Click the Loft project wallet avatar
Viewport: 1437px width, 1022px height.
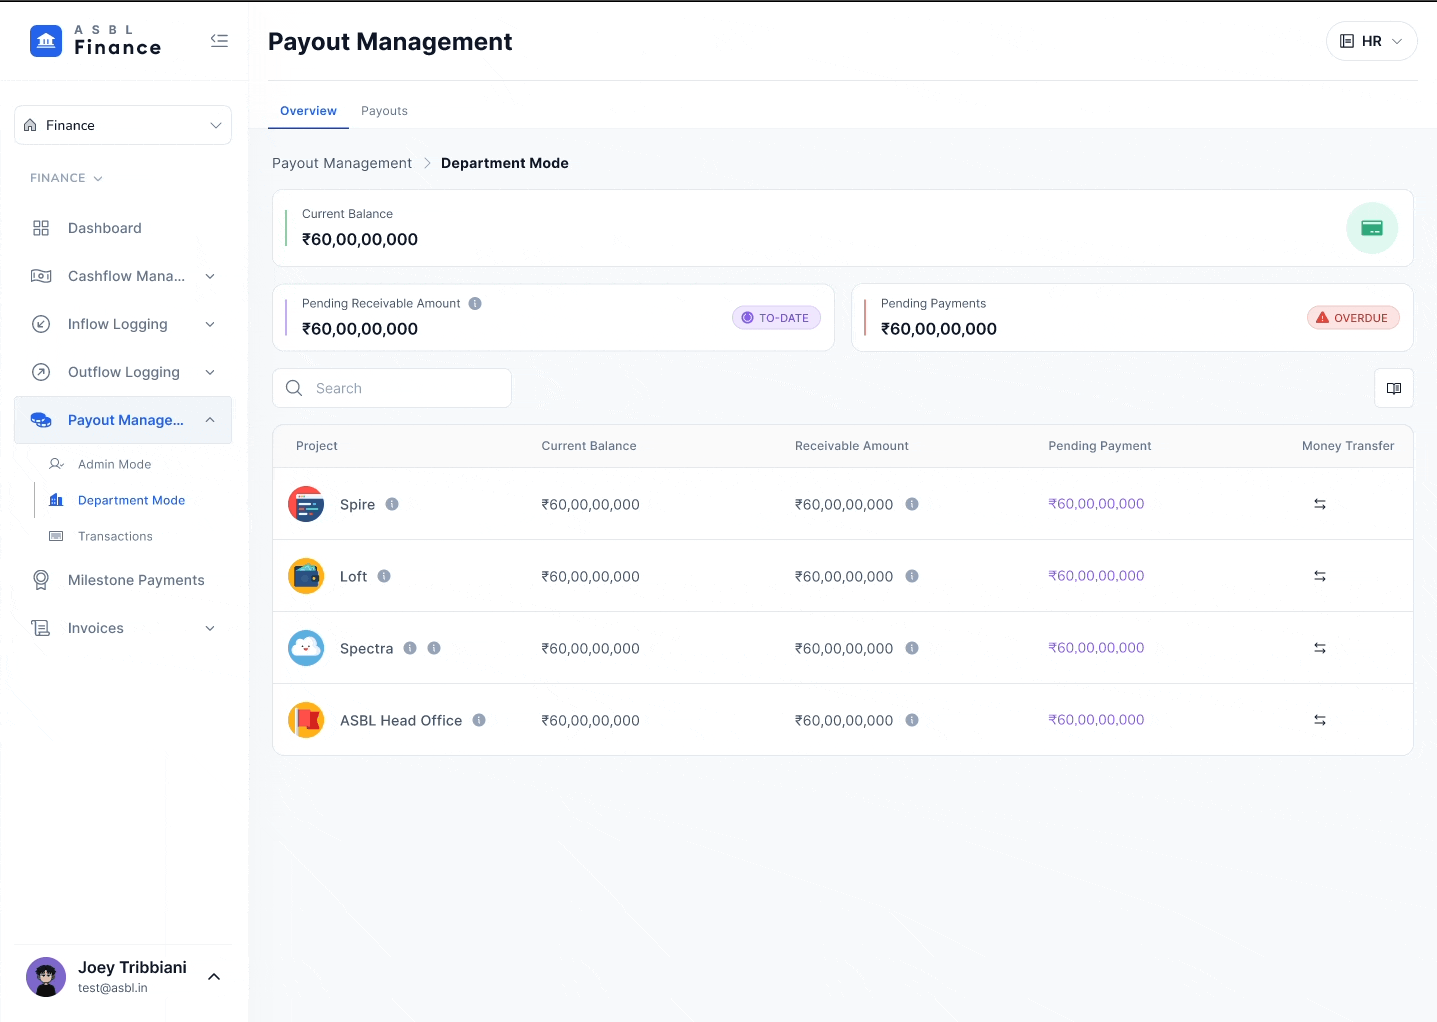[306, 576]
